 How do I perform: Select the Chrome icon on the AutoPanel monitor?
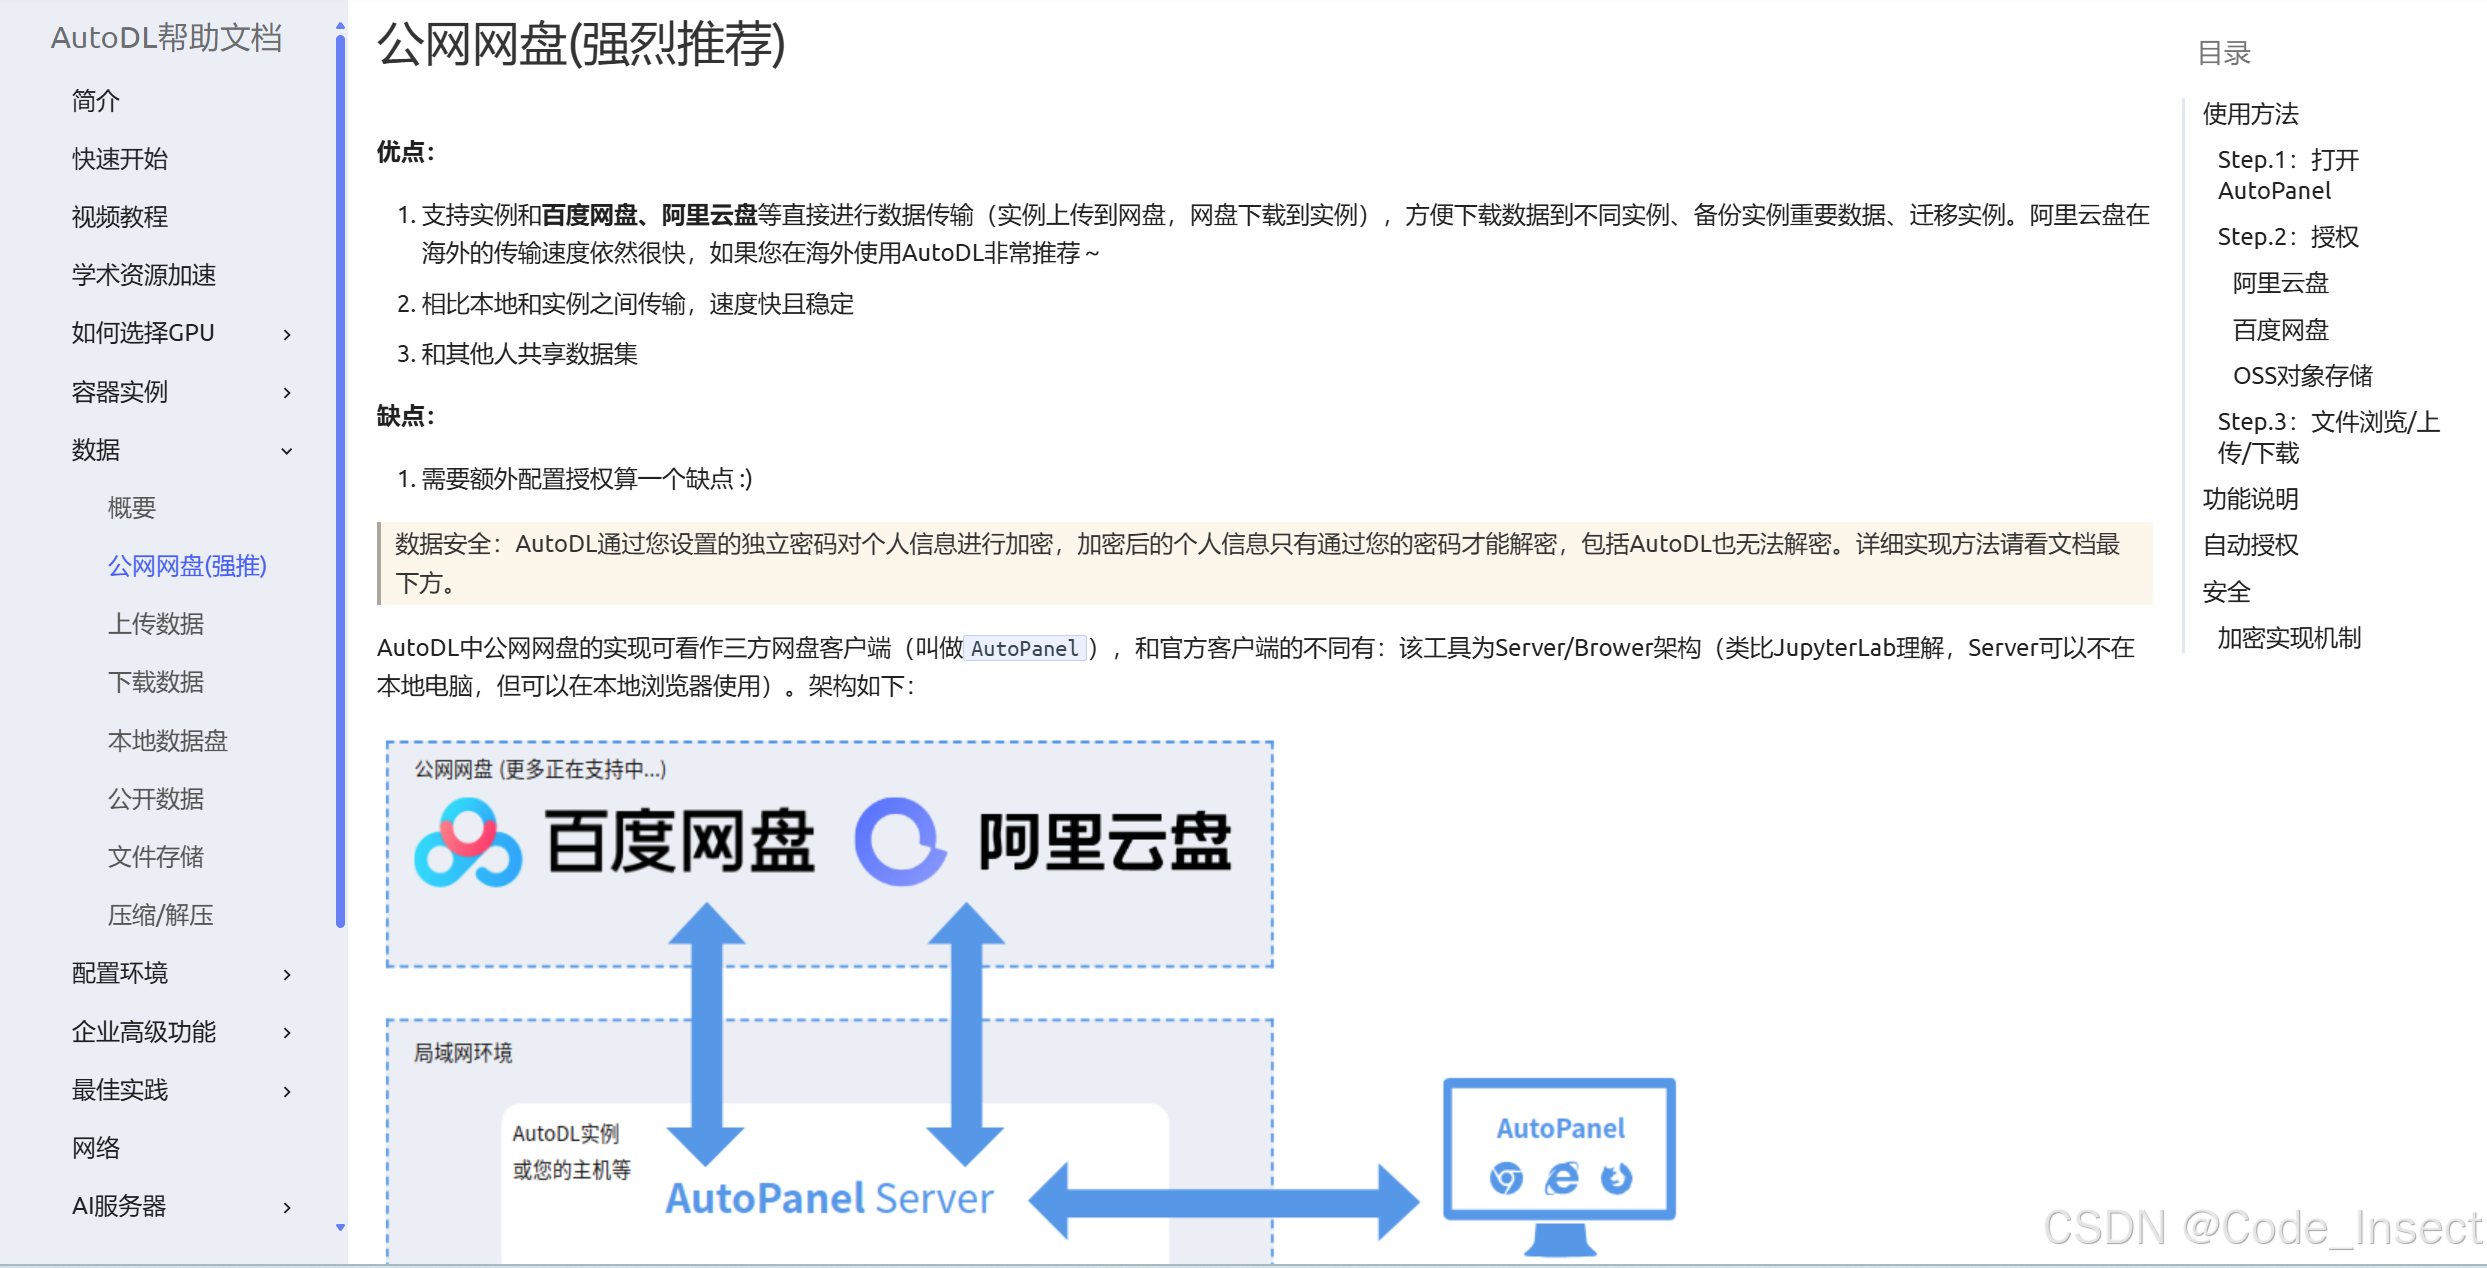pos(1504,1180)
